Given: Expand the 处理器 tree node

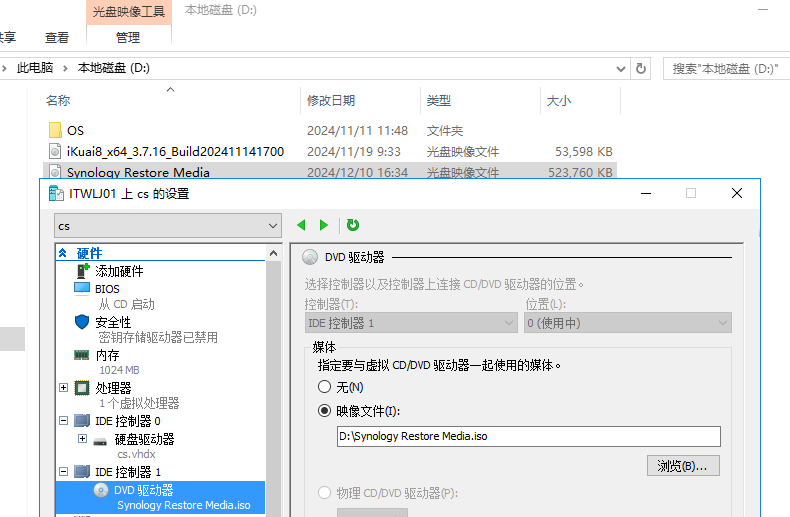Looking at the screenshot, I should [x=64, y=387].
